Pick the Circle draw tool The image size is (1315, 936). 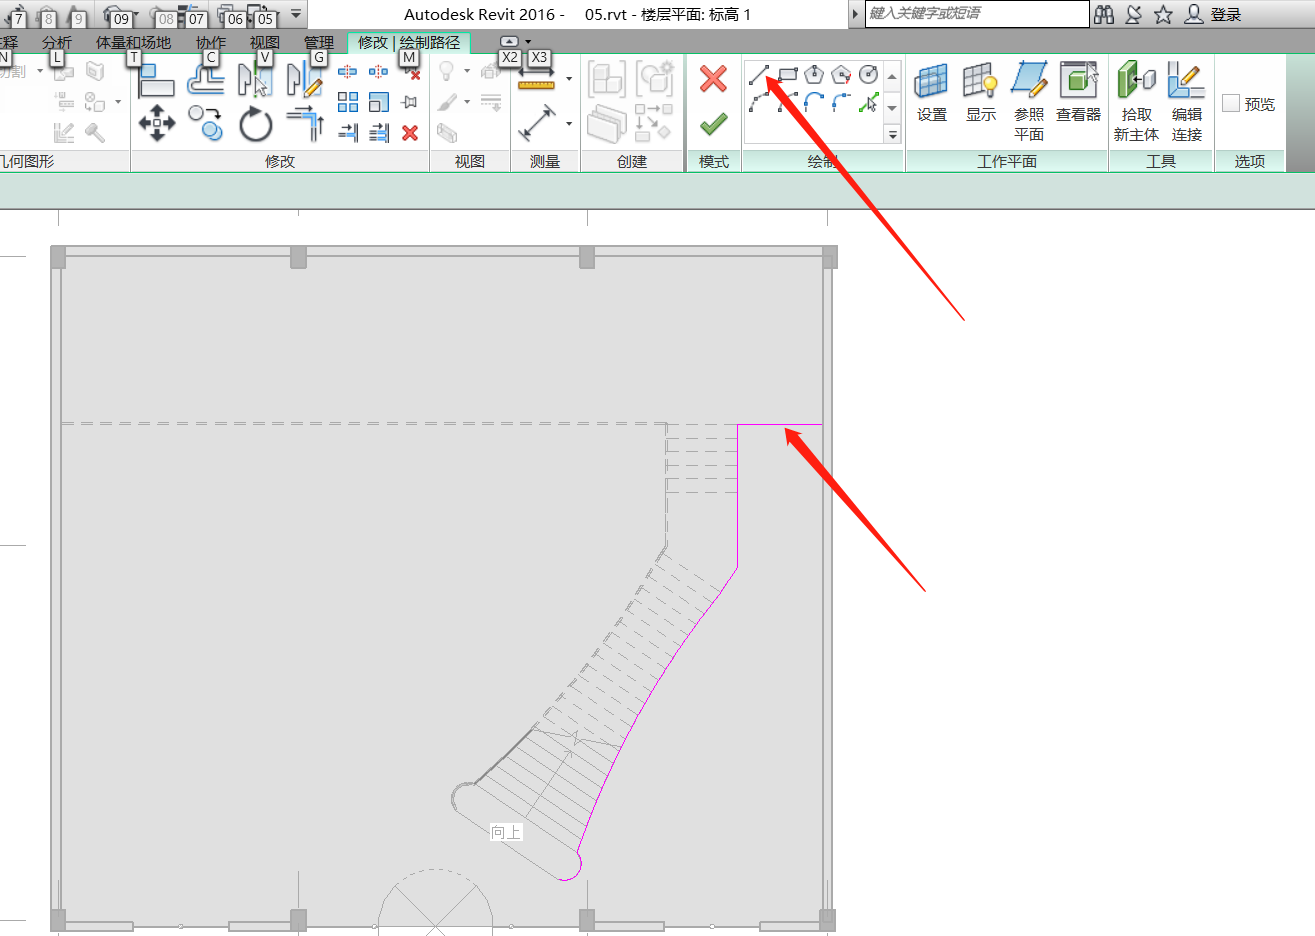point(868,74)
